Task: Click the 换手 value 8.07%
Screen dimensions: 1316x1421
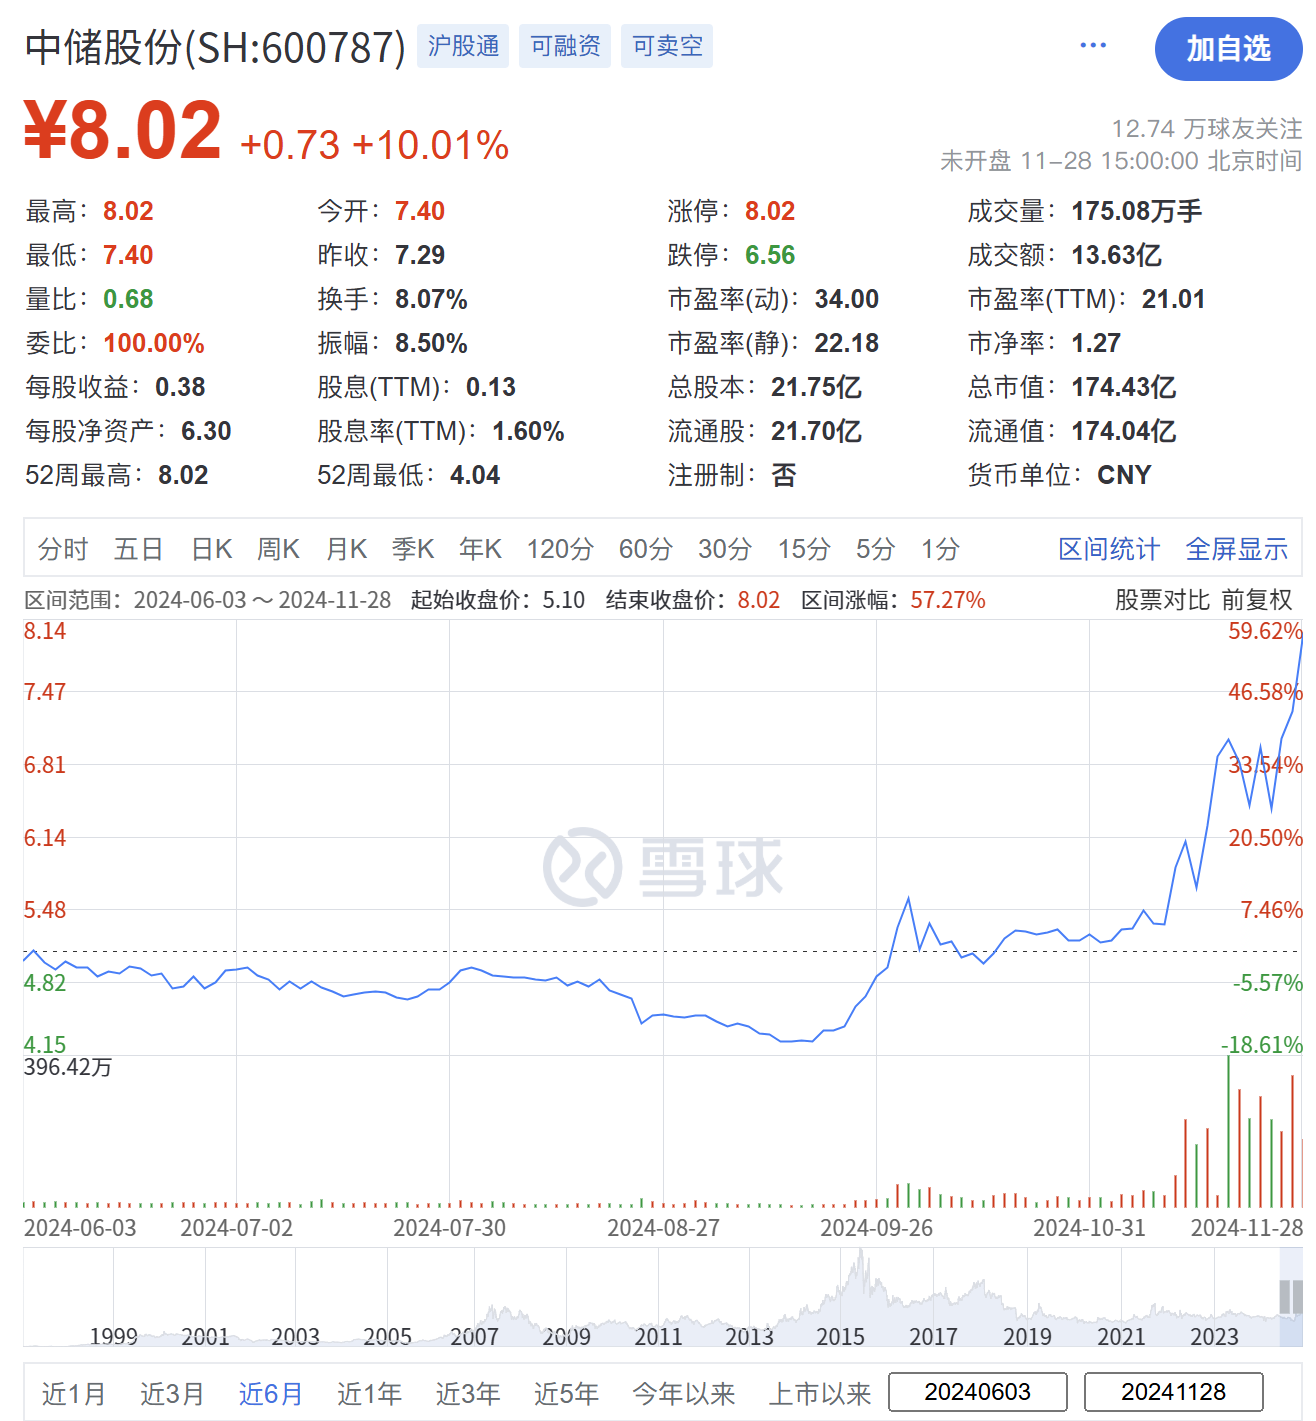Action: click(x=431, y=299)
